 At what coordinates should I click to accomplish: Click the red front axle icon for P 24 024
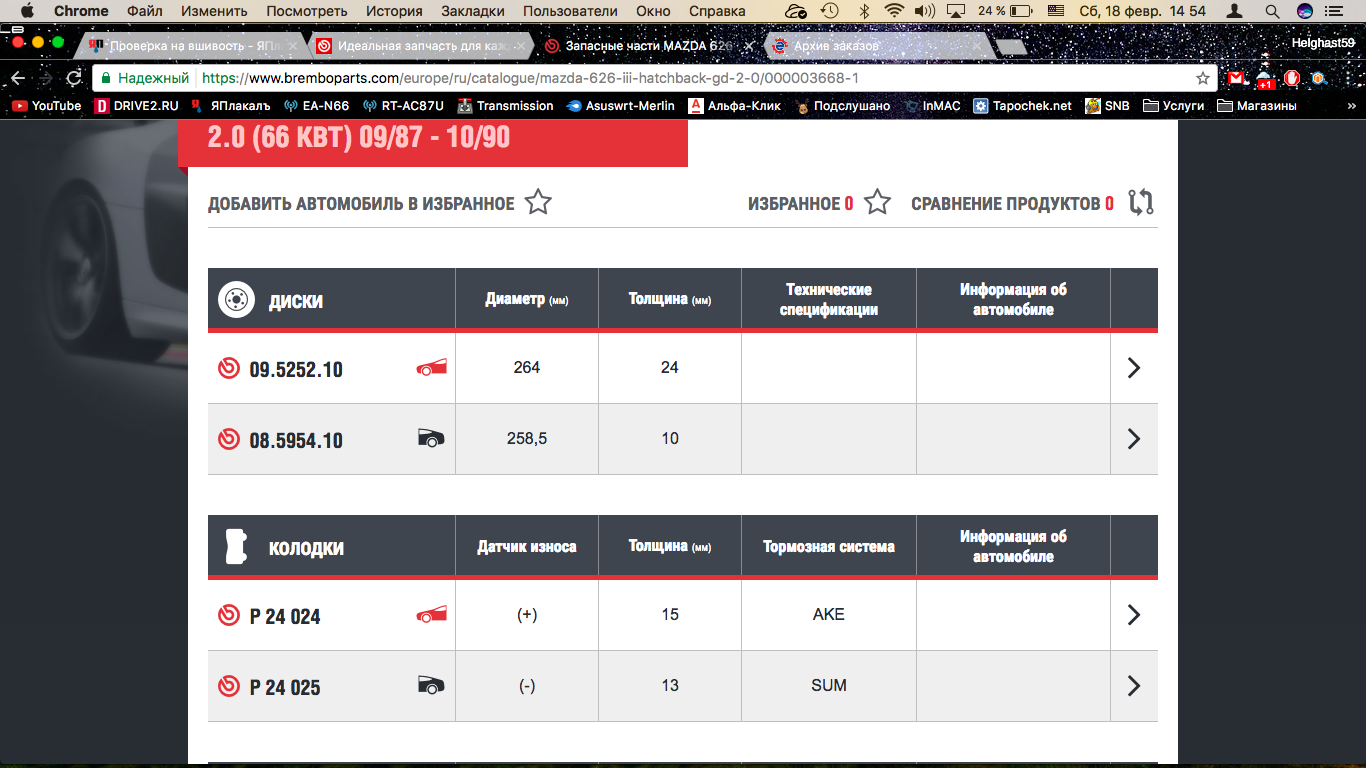pyautogui.click(x=431, y=615)
